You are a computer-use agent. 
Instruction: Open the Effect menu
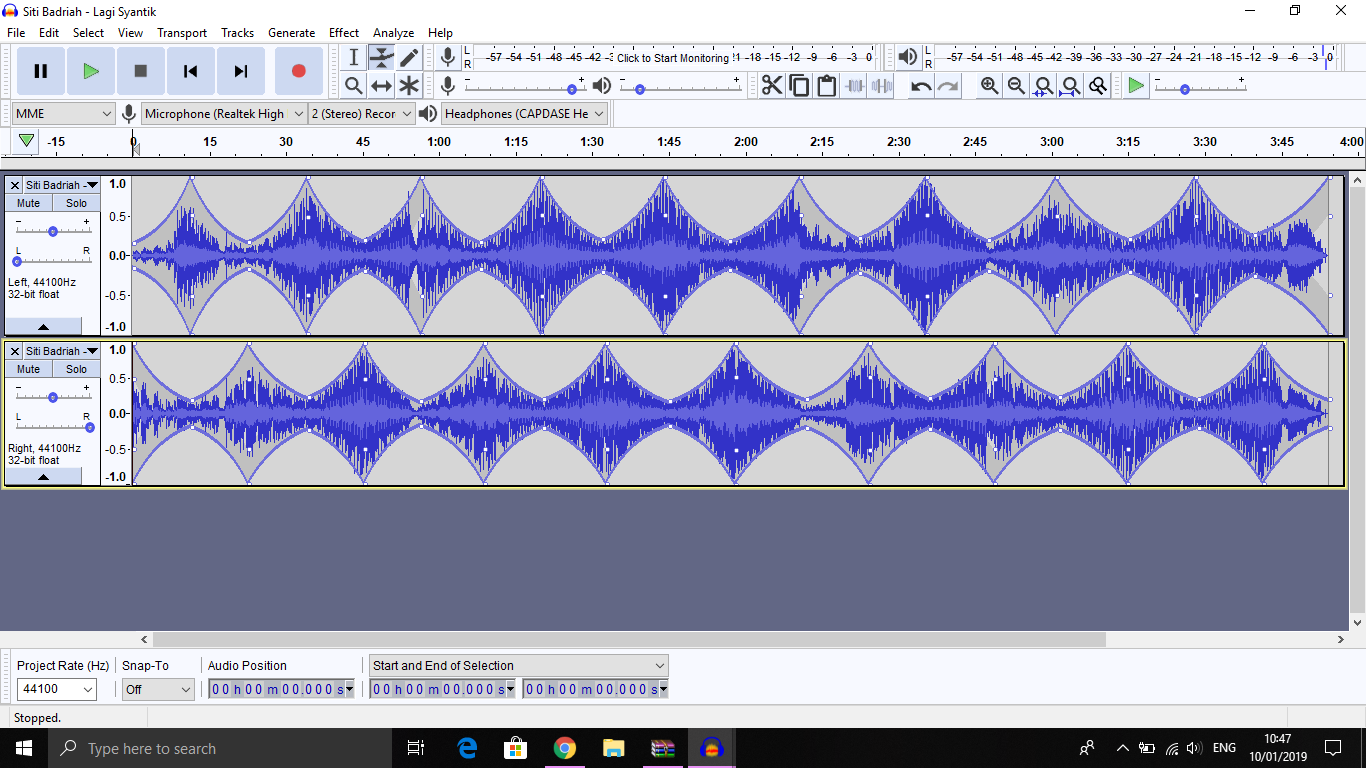[343, 33]
